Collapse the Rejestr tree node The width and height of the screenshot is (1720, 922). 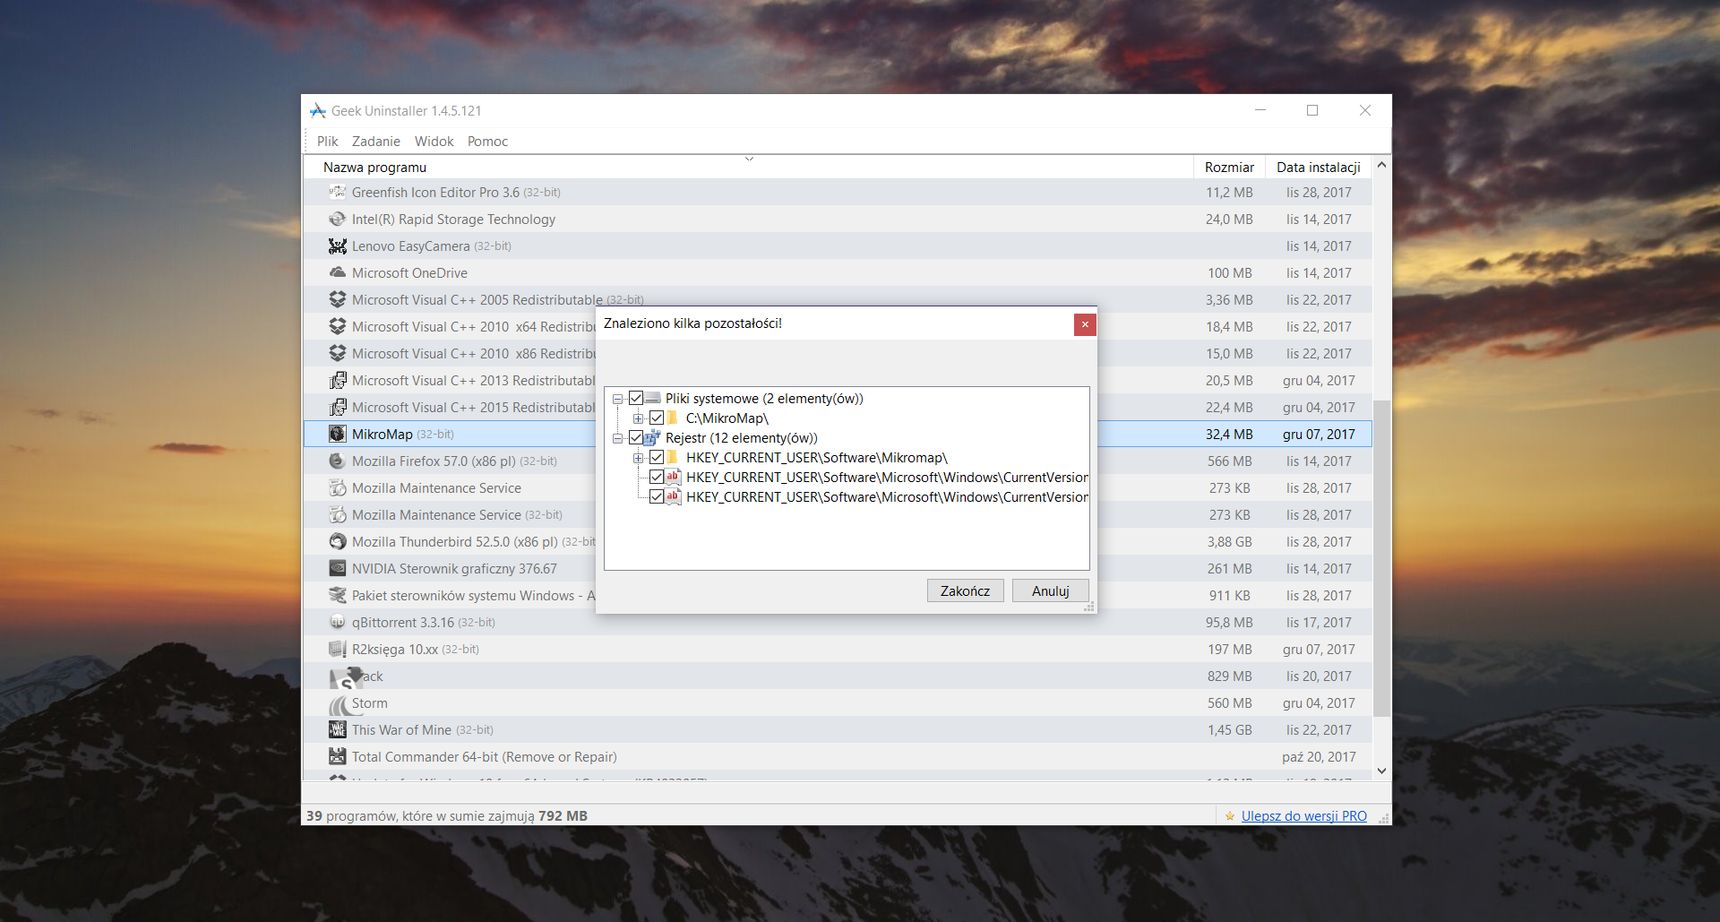618,438
